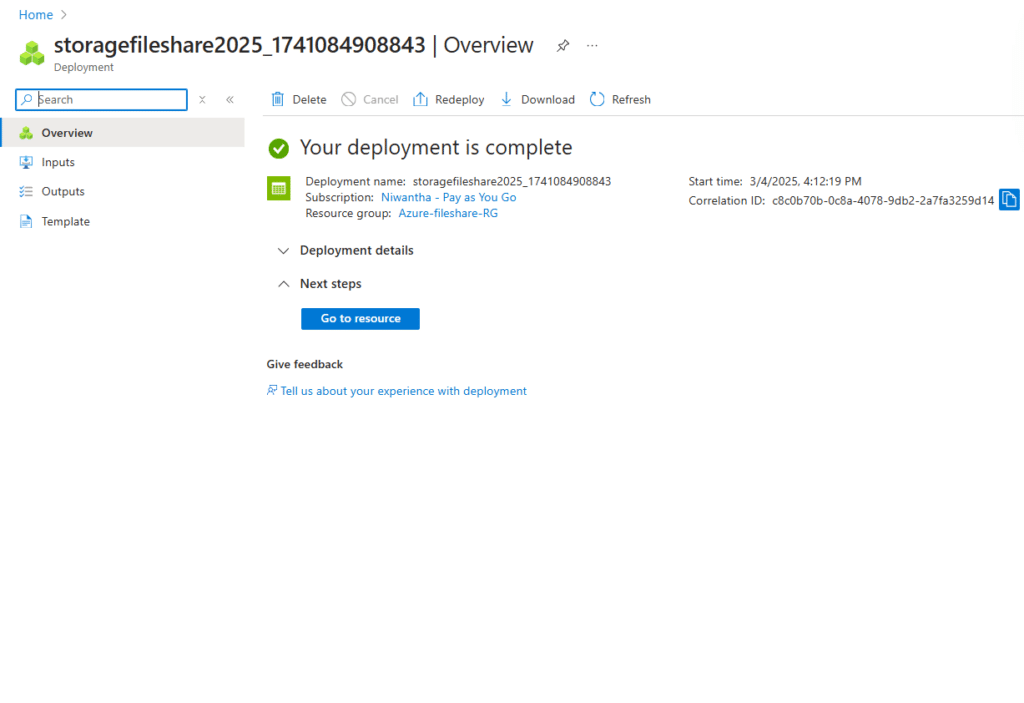
Task: Click into the sidebar Search field
Action: (x=108, y=100)
